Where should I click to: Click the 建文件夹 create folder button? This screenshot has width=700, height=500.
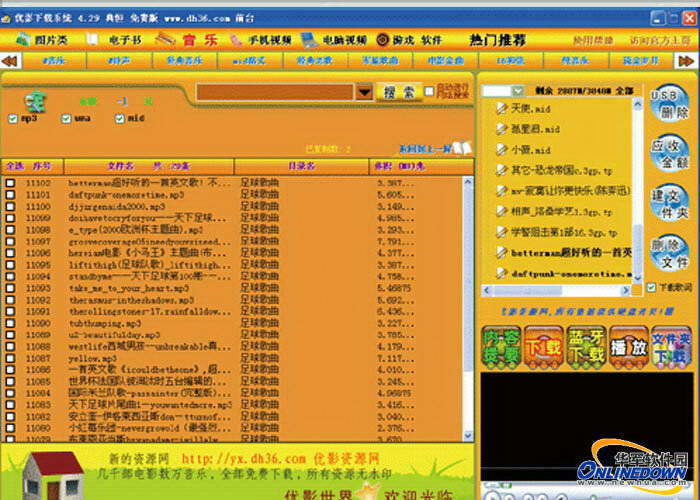tap(669, 203)
